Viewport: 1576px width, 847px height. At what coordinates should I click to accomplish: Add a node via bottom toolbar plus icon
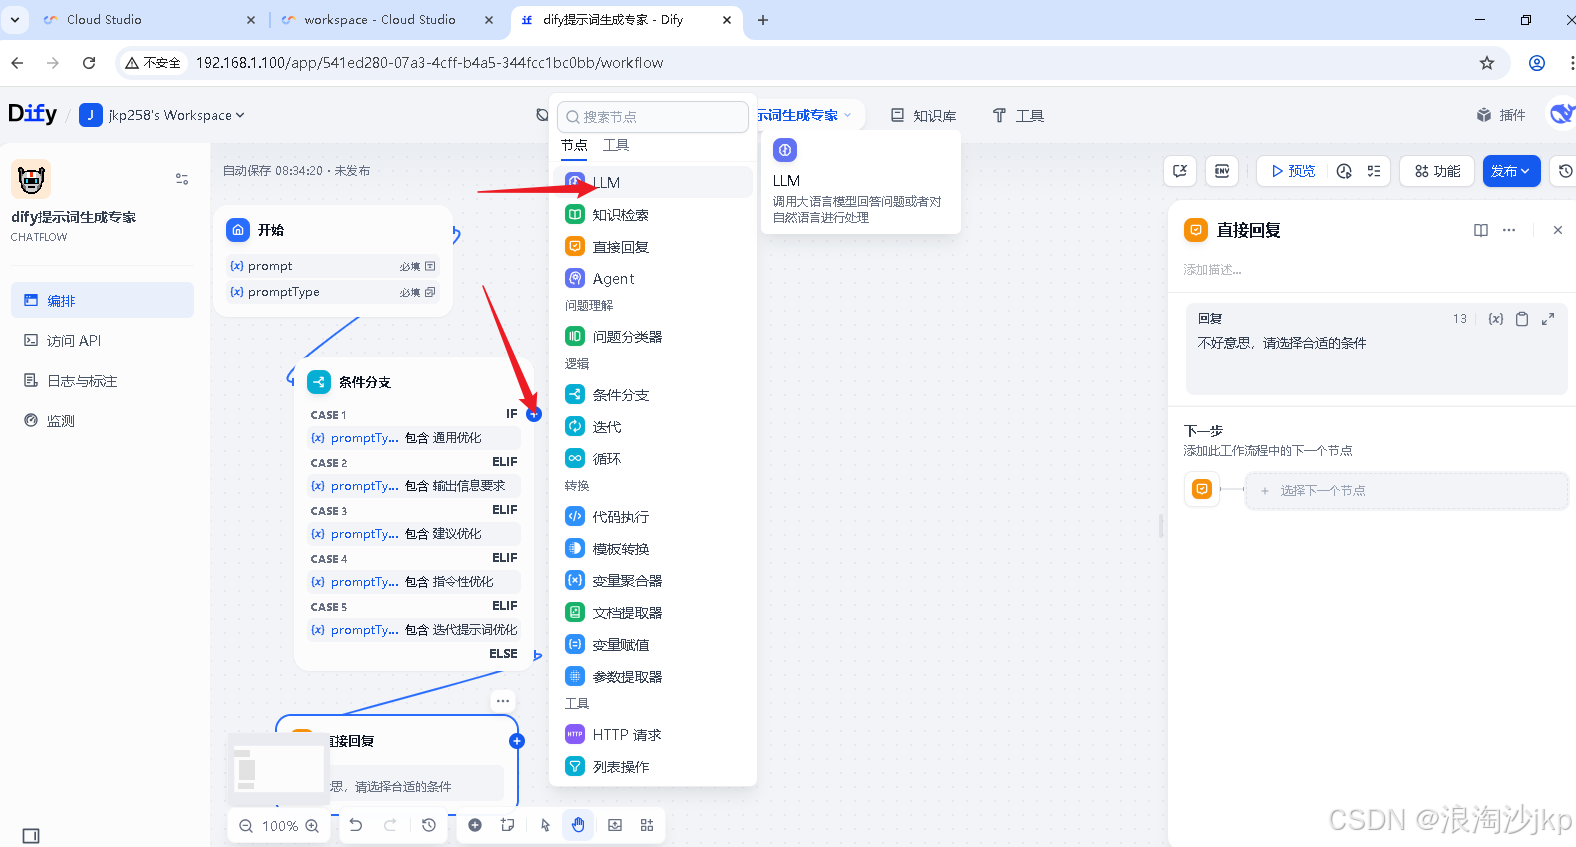(x=475, y=825)
